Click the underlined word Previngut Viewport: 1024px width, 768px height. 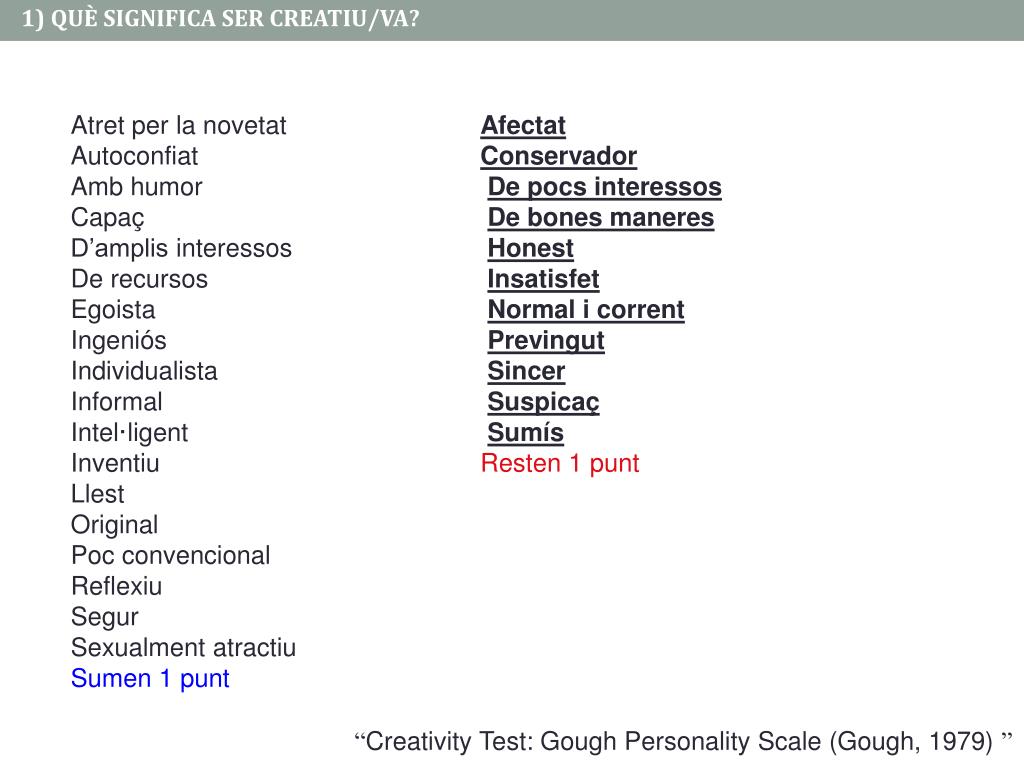546,341
